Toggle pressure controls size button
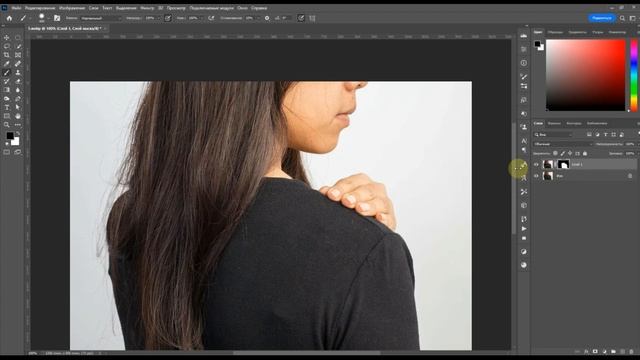640x360 pixels. point(301,18)
